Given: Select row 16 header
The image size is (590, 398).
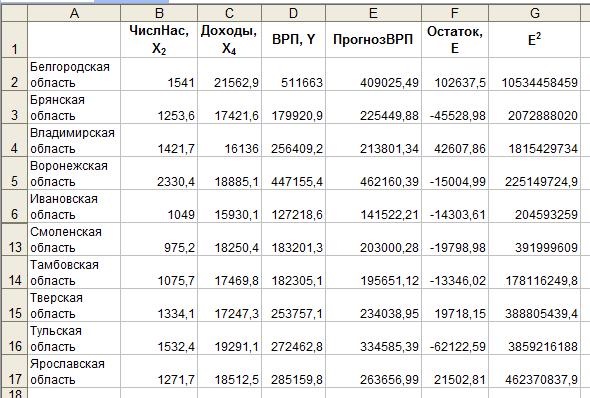Looking at the screenshot, I should pyautogui.click(x=14, y=338).
